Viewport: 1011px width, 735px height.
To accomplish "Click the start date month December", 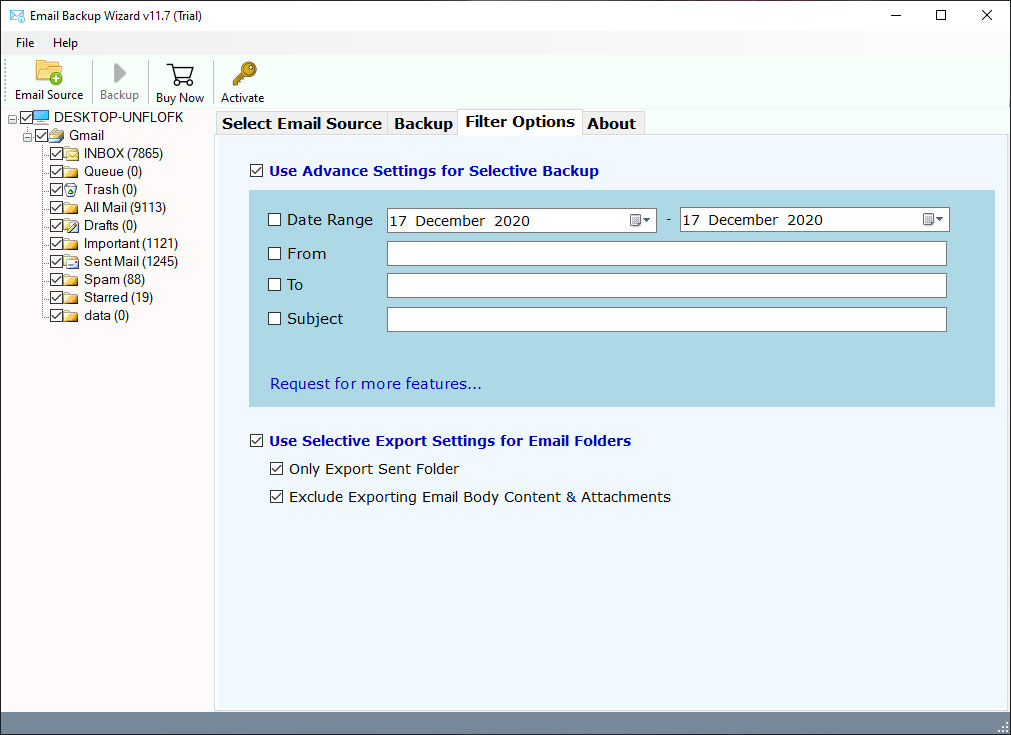I will click(x=450, y=221).
